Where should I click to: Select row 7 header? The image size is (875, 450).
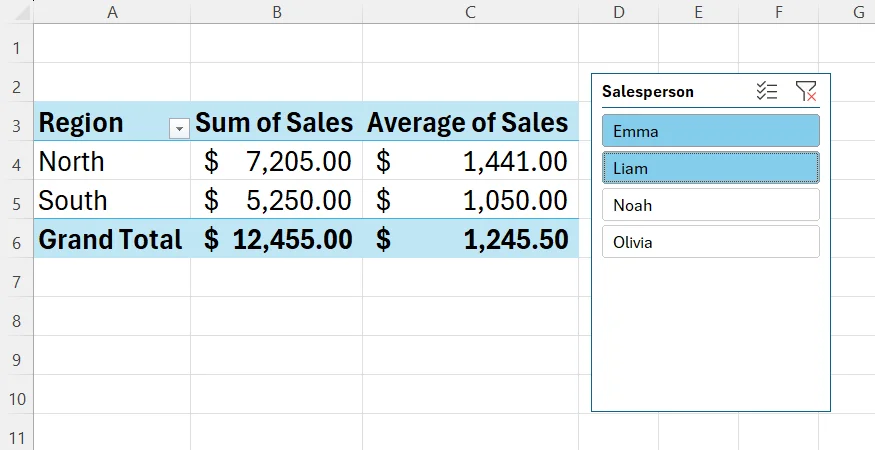click(17, 277)
